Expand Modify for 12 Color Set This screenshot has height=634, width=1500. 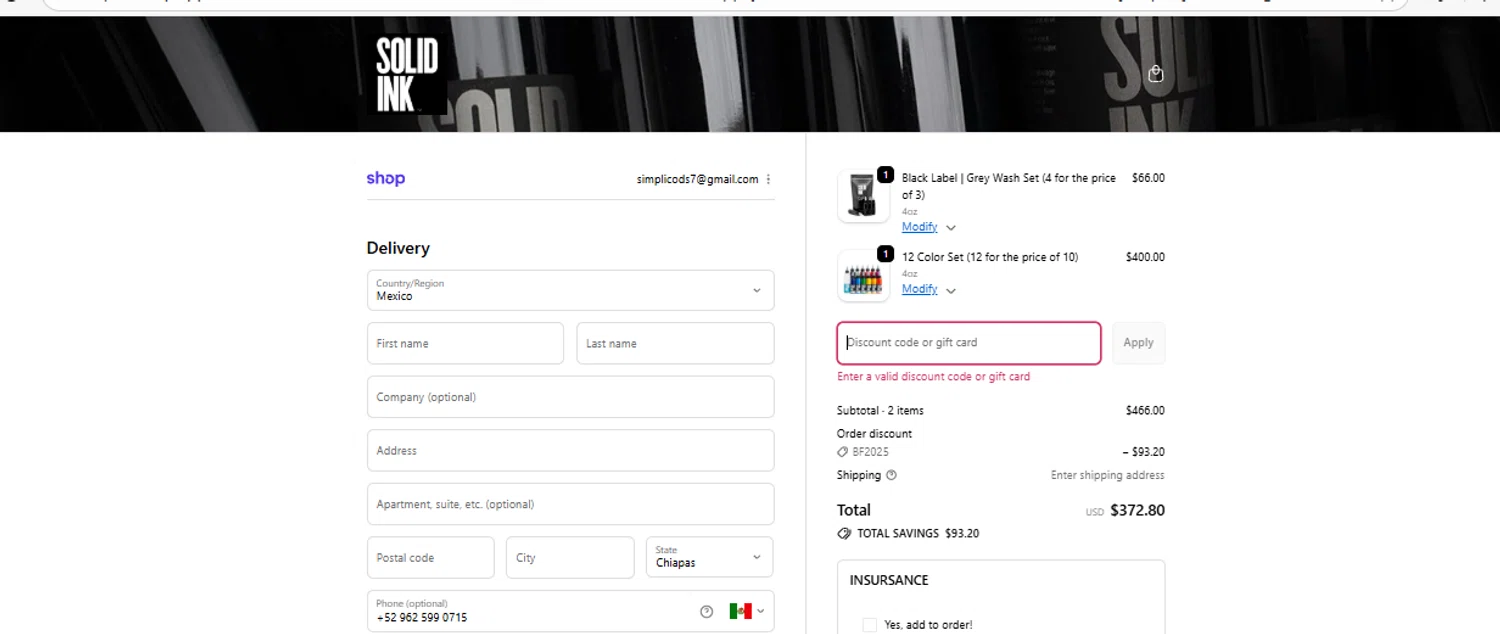pos(950,290)
